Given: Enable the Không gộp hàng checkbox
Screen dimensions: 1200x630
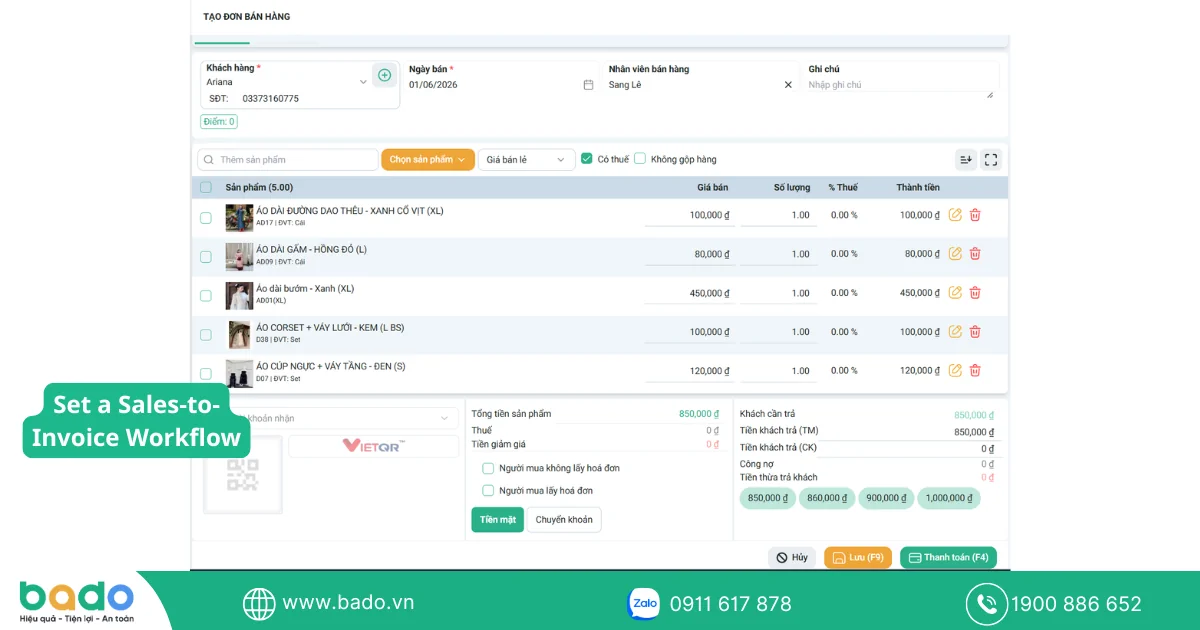Looking at the screenshot, I should pos(640,159).
